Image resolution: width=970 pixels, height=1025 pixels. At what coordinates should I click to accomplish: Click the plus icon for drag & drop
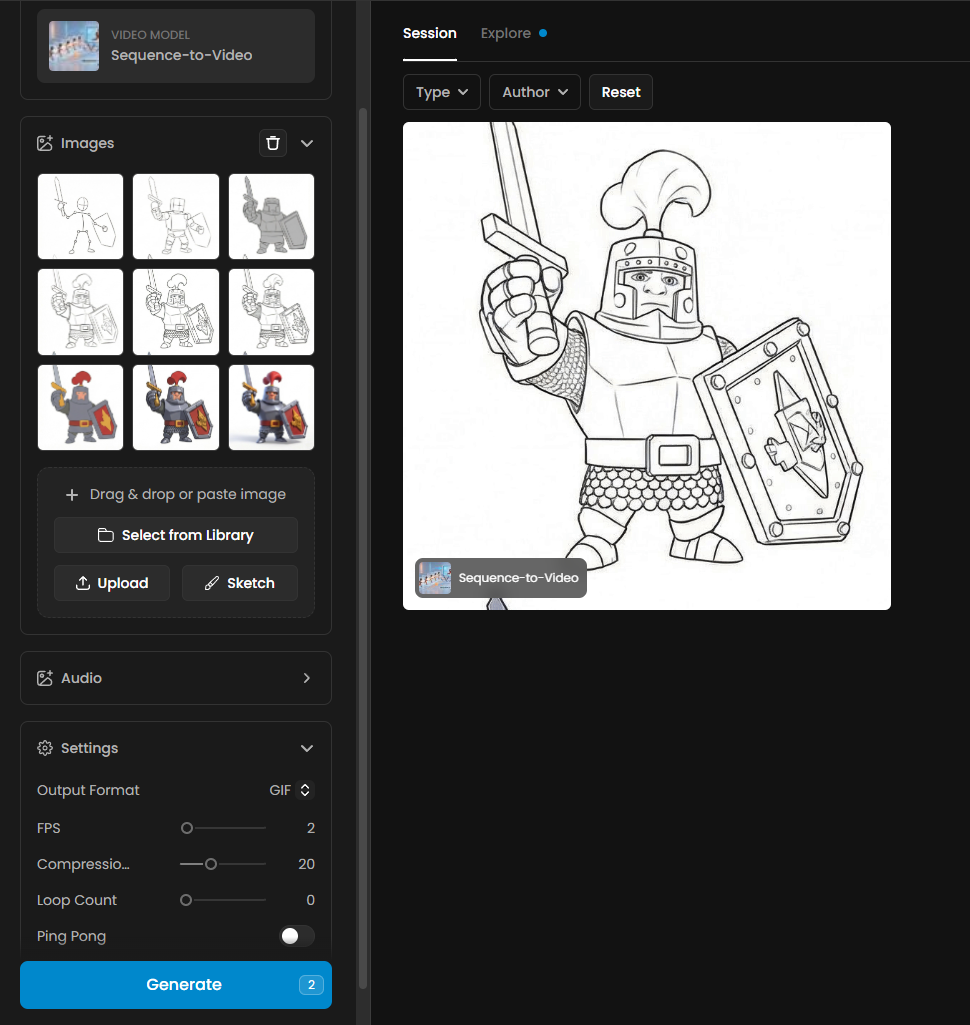click(x=72, y=495)
